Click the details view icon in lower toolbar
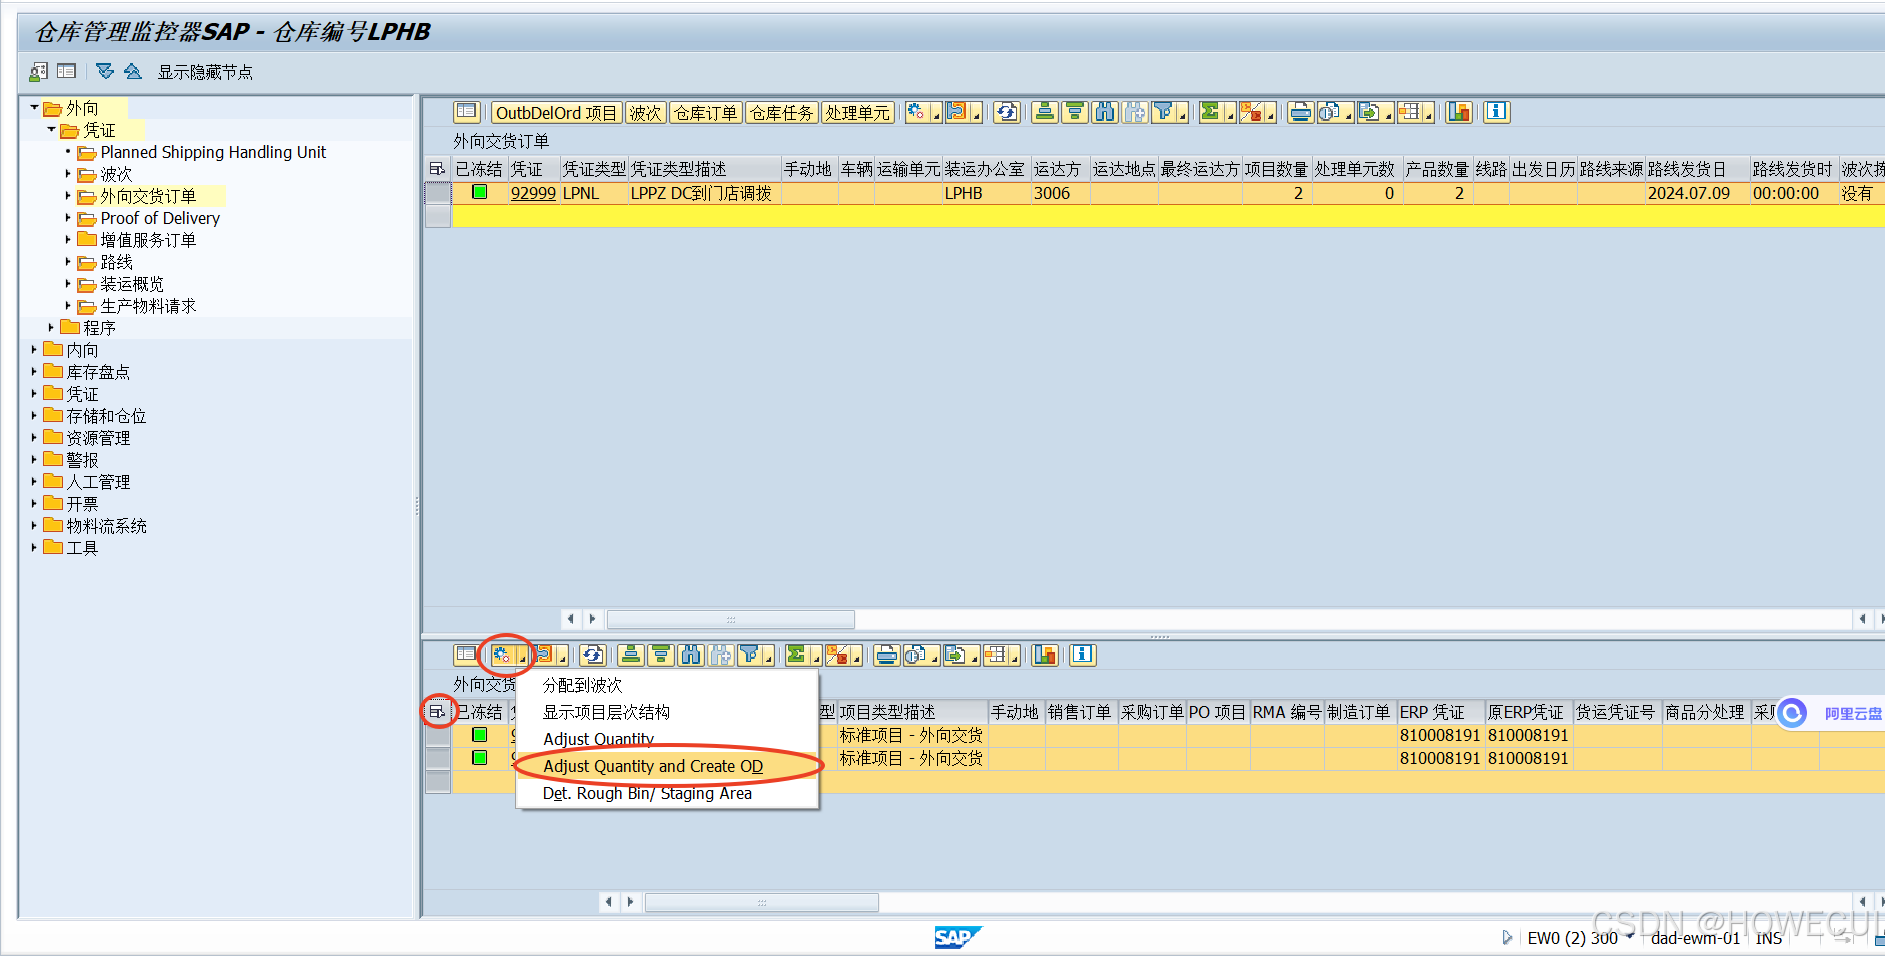This screenshot has height=956, width=1885. click(466, 655)
